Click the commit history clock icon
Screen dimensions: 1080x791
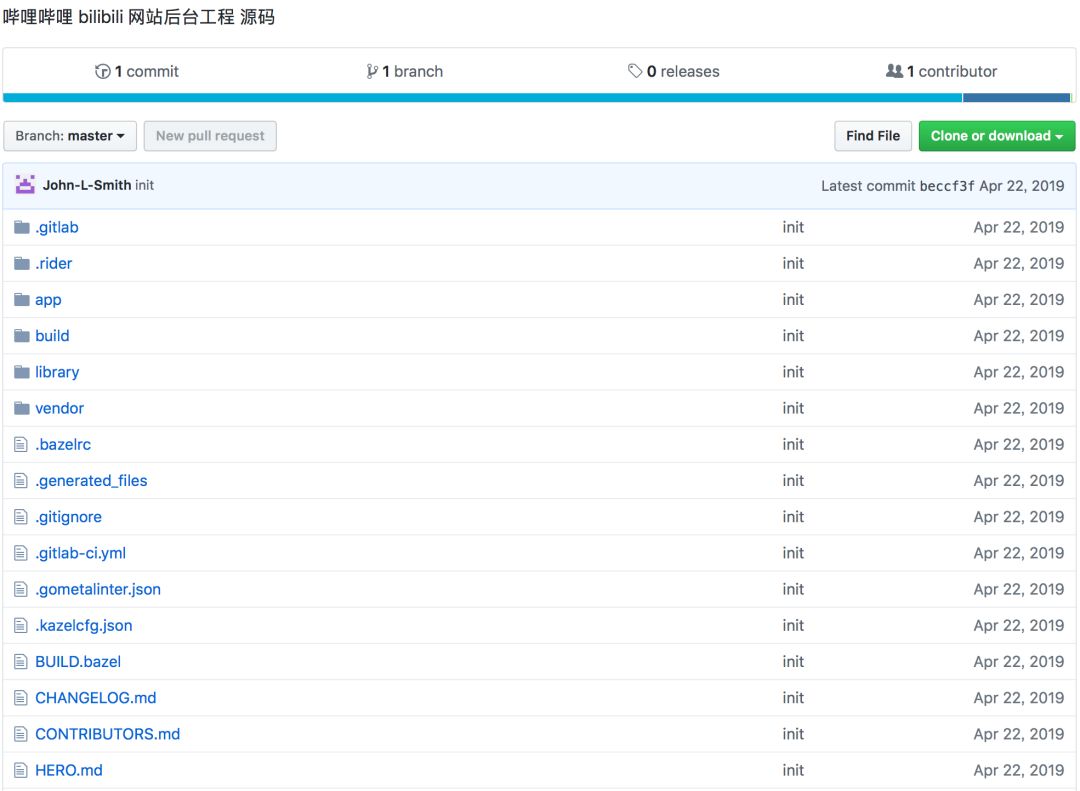click(x=103, y=72)
